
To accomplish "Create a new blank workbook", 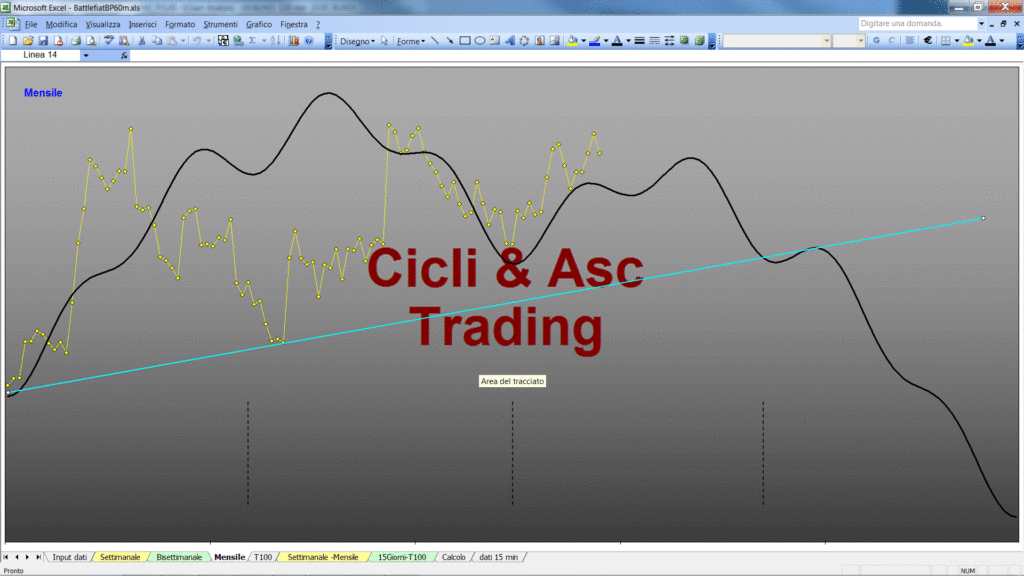I will [x=12, y=40].
